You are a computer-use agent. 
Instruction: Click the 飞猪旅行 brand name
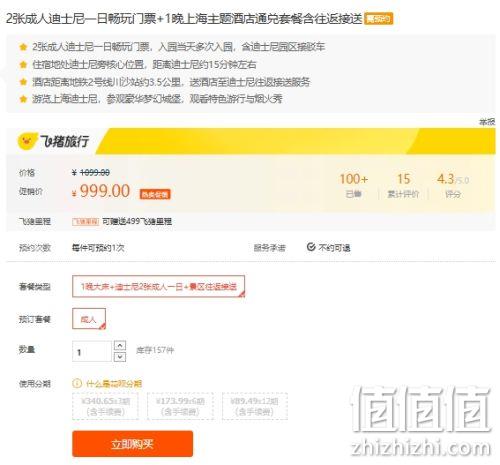click(64, 141)
